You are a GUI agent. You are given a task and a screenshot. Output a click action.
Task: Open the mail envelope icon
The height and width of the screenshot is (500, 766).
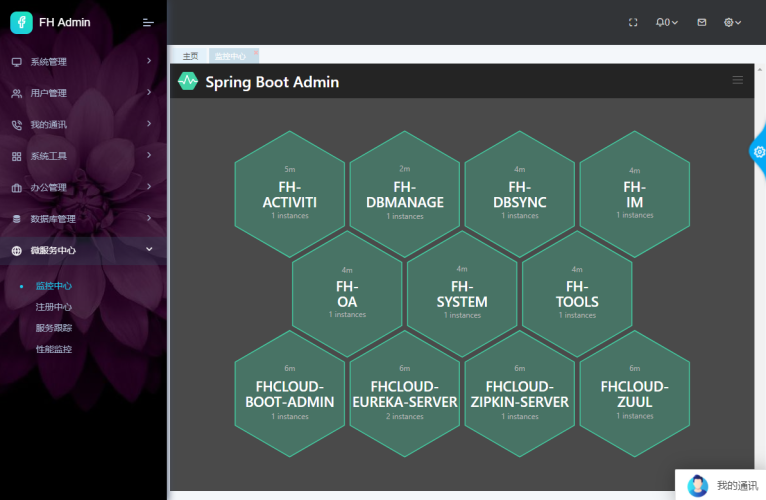click(701, 22)
